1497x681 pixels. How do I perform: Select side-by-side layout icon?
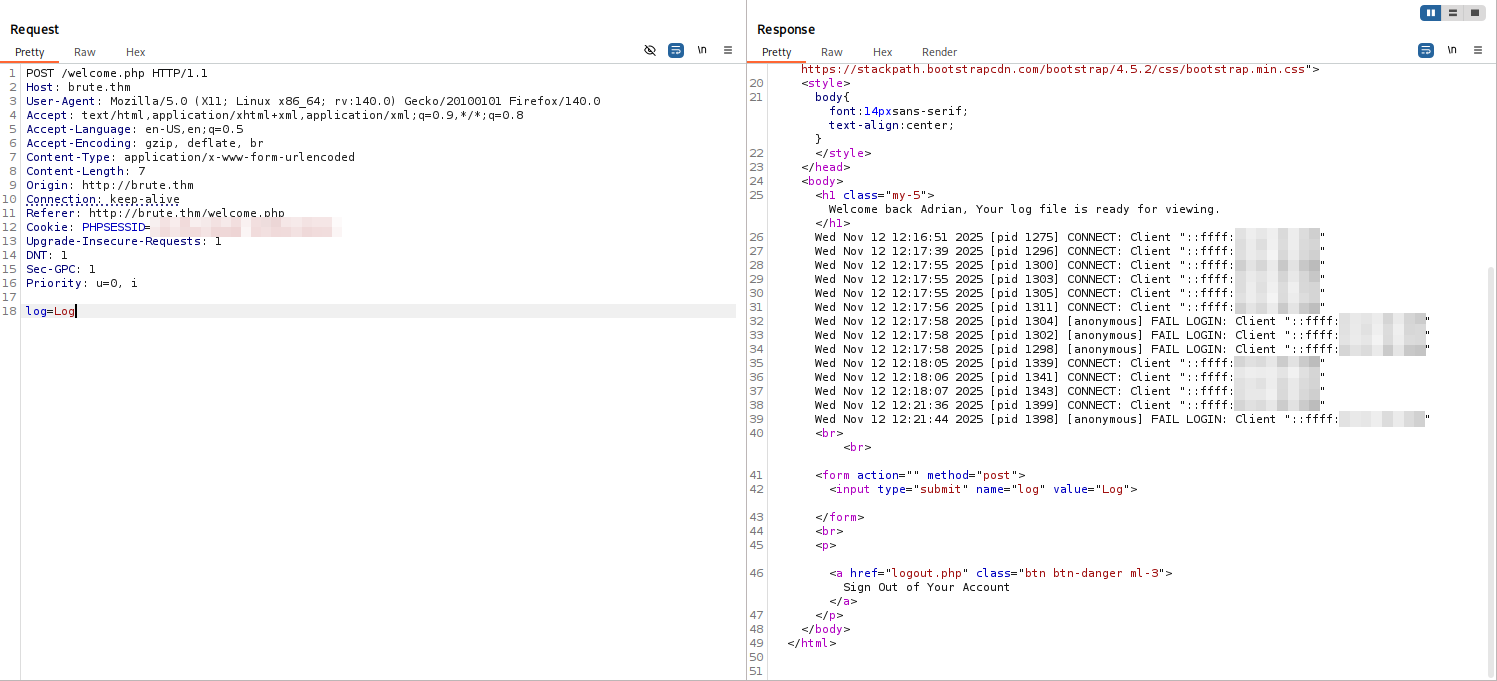[x=1431, y=13]
